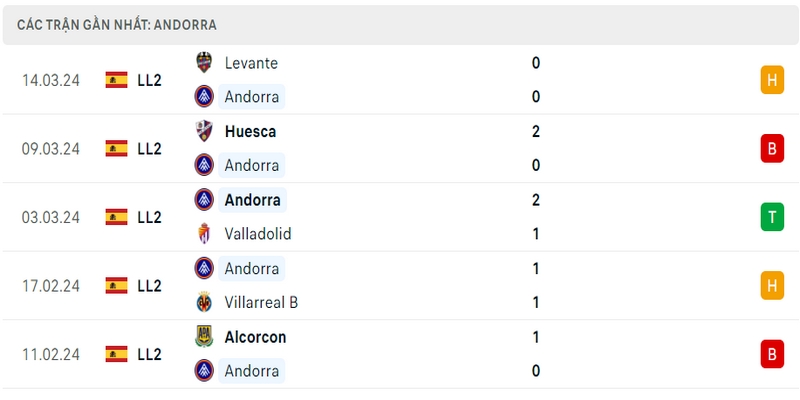
Task: Click the Valladolid club crest
Action: tap(204, 234)
